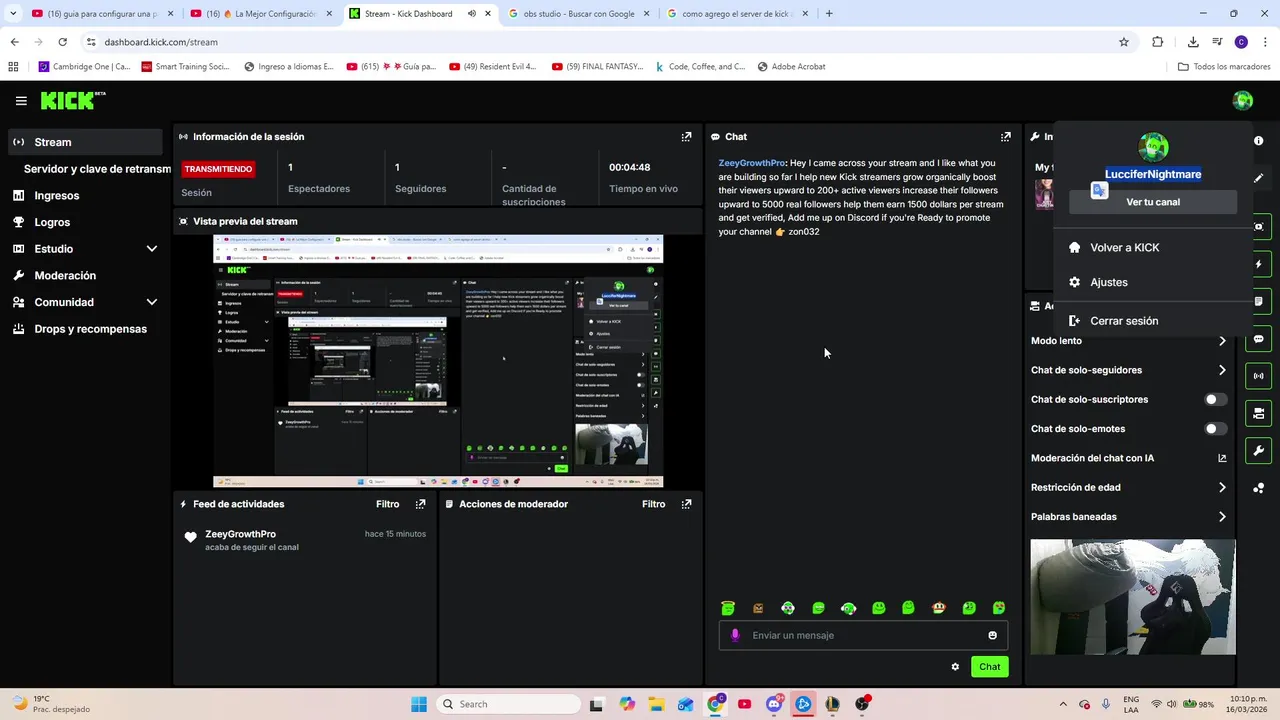The image size is (1280, 720).
Task: Click the pencil edit icon on right sidebar
Action: 1258,178
